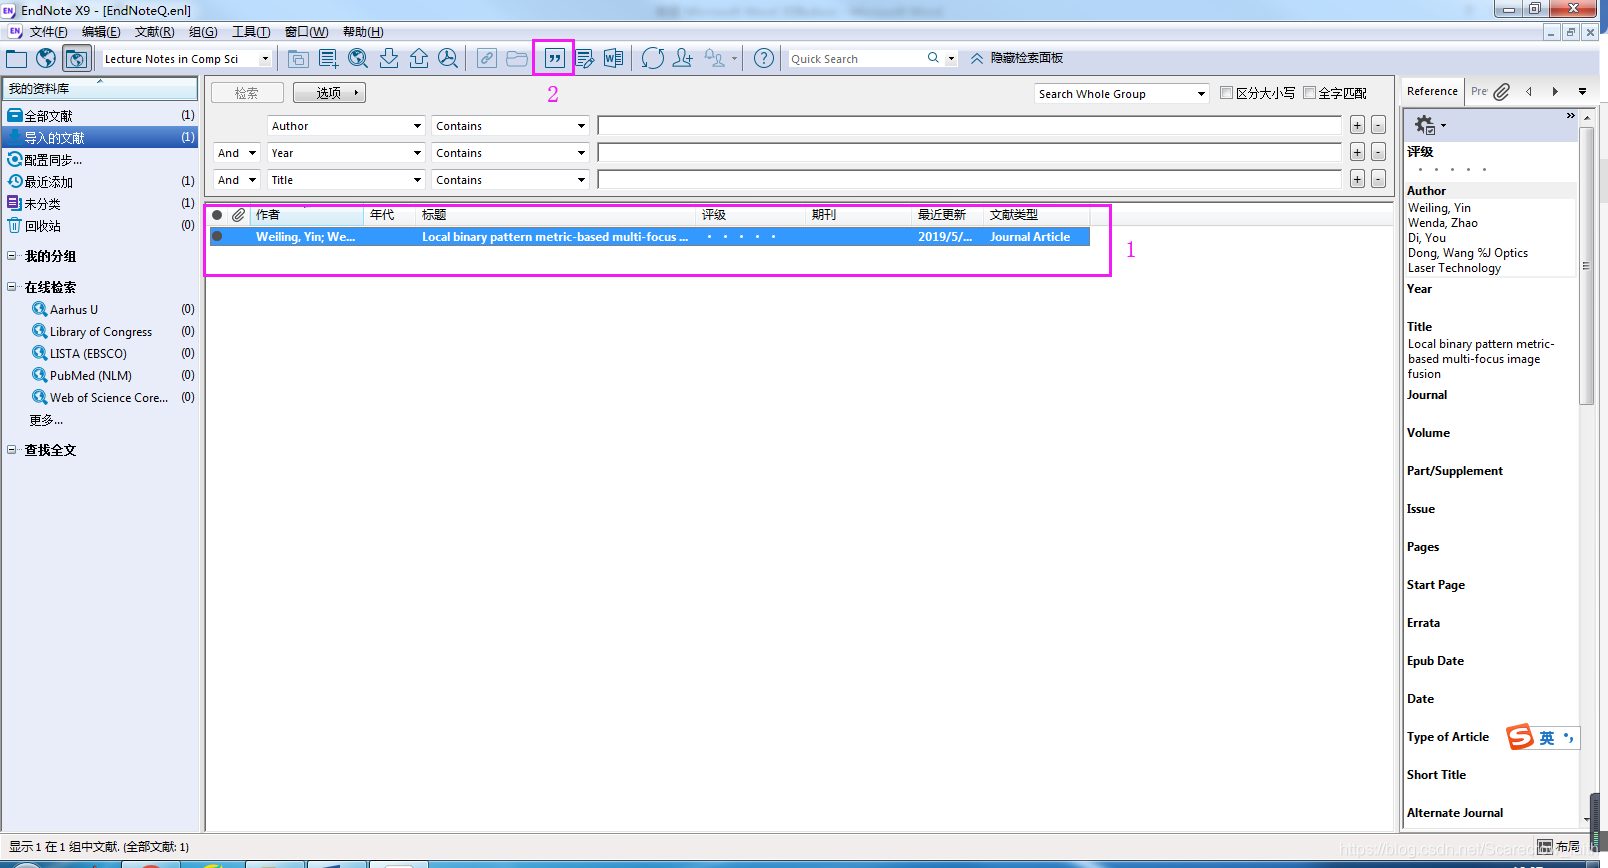Open the 文献(R) menu

[x=155, y=32]
